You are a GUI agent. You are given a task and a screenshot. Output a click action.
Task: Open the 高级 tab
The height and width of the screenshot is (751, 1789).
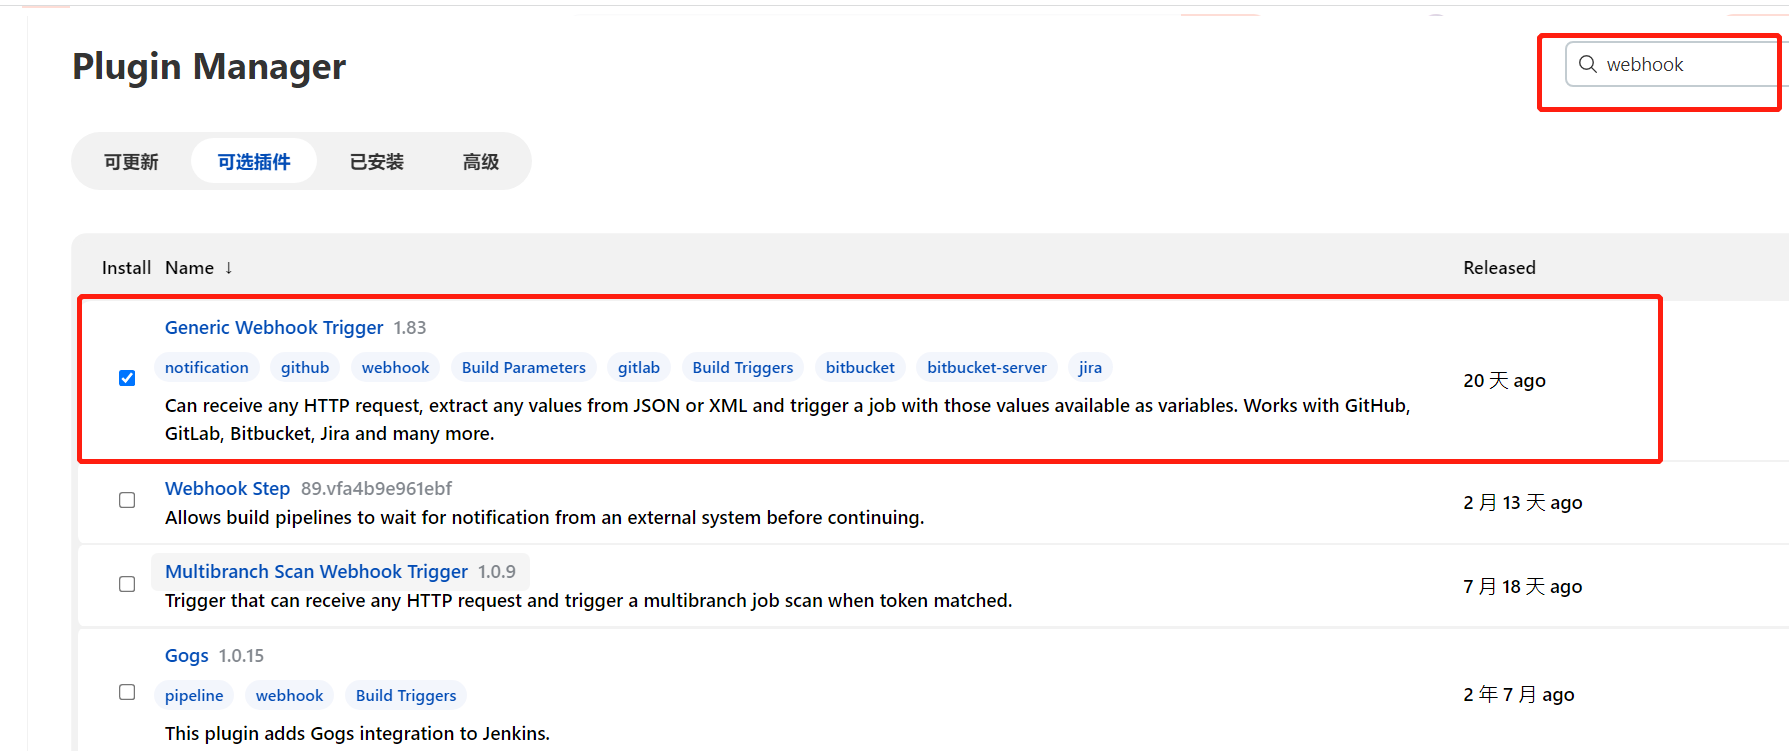click(481, 162)
